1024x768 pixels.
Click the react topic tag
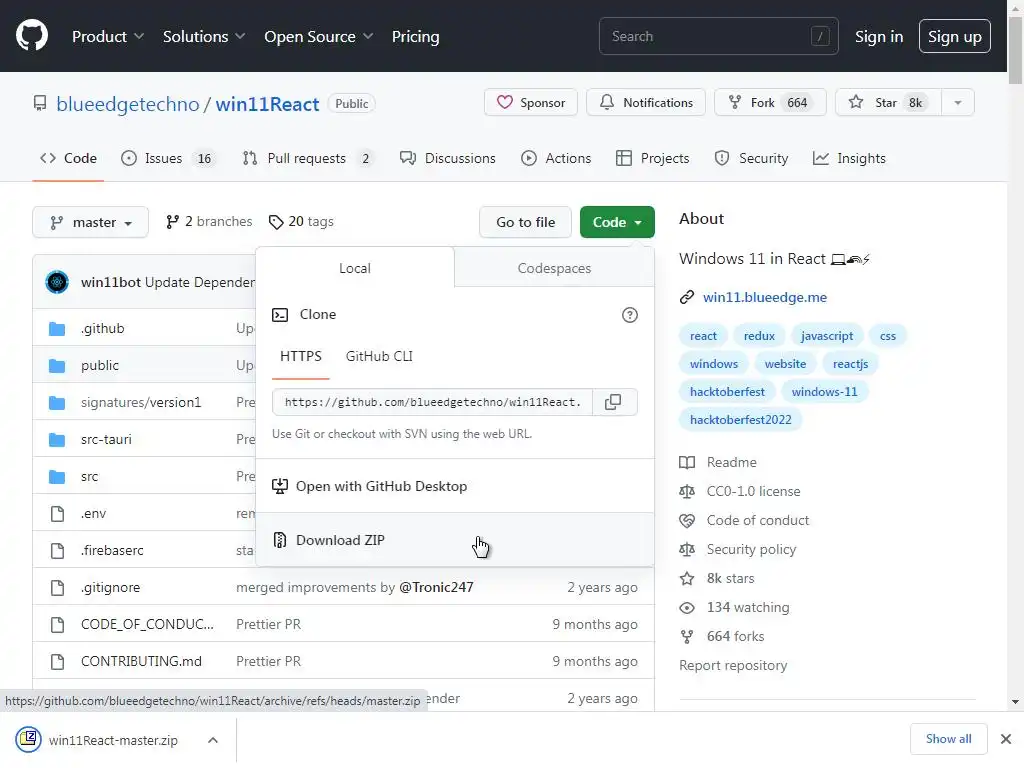[x=703, y=336]
